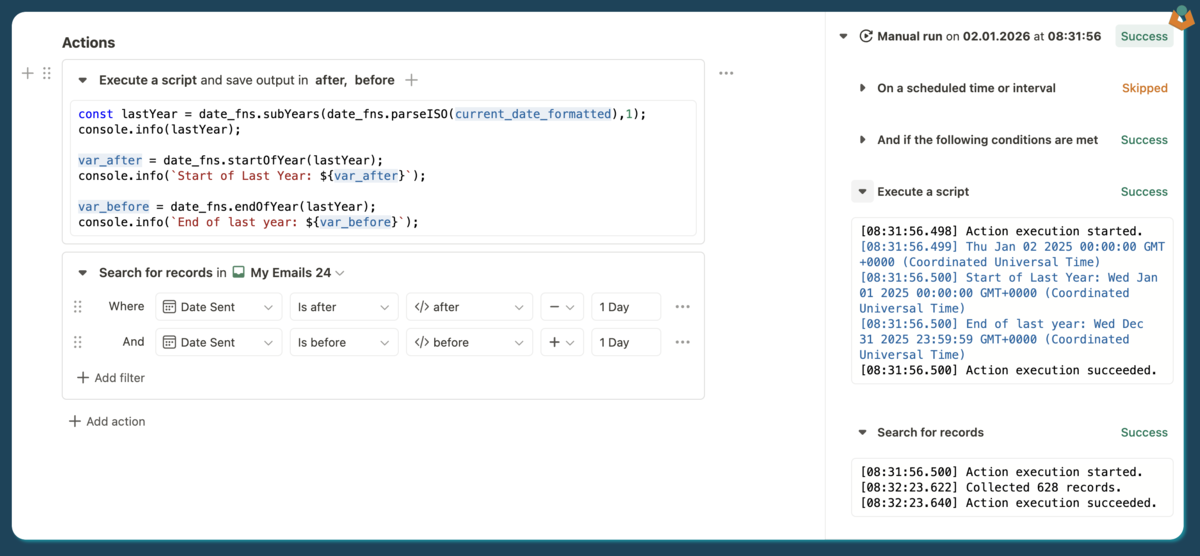Open the 'Is after' operator dropdown
Viewport: 1200px width, 556px height.
pyautogui.click(x=343, y=307)
